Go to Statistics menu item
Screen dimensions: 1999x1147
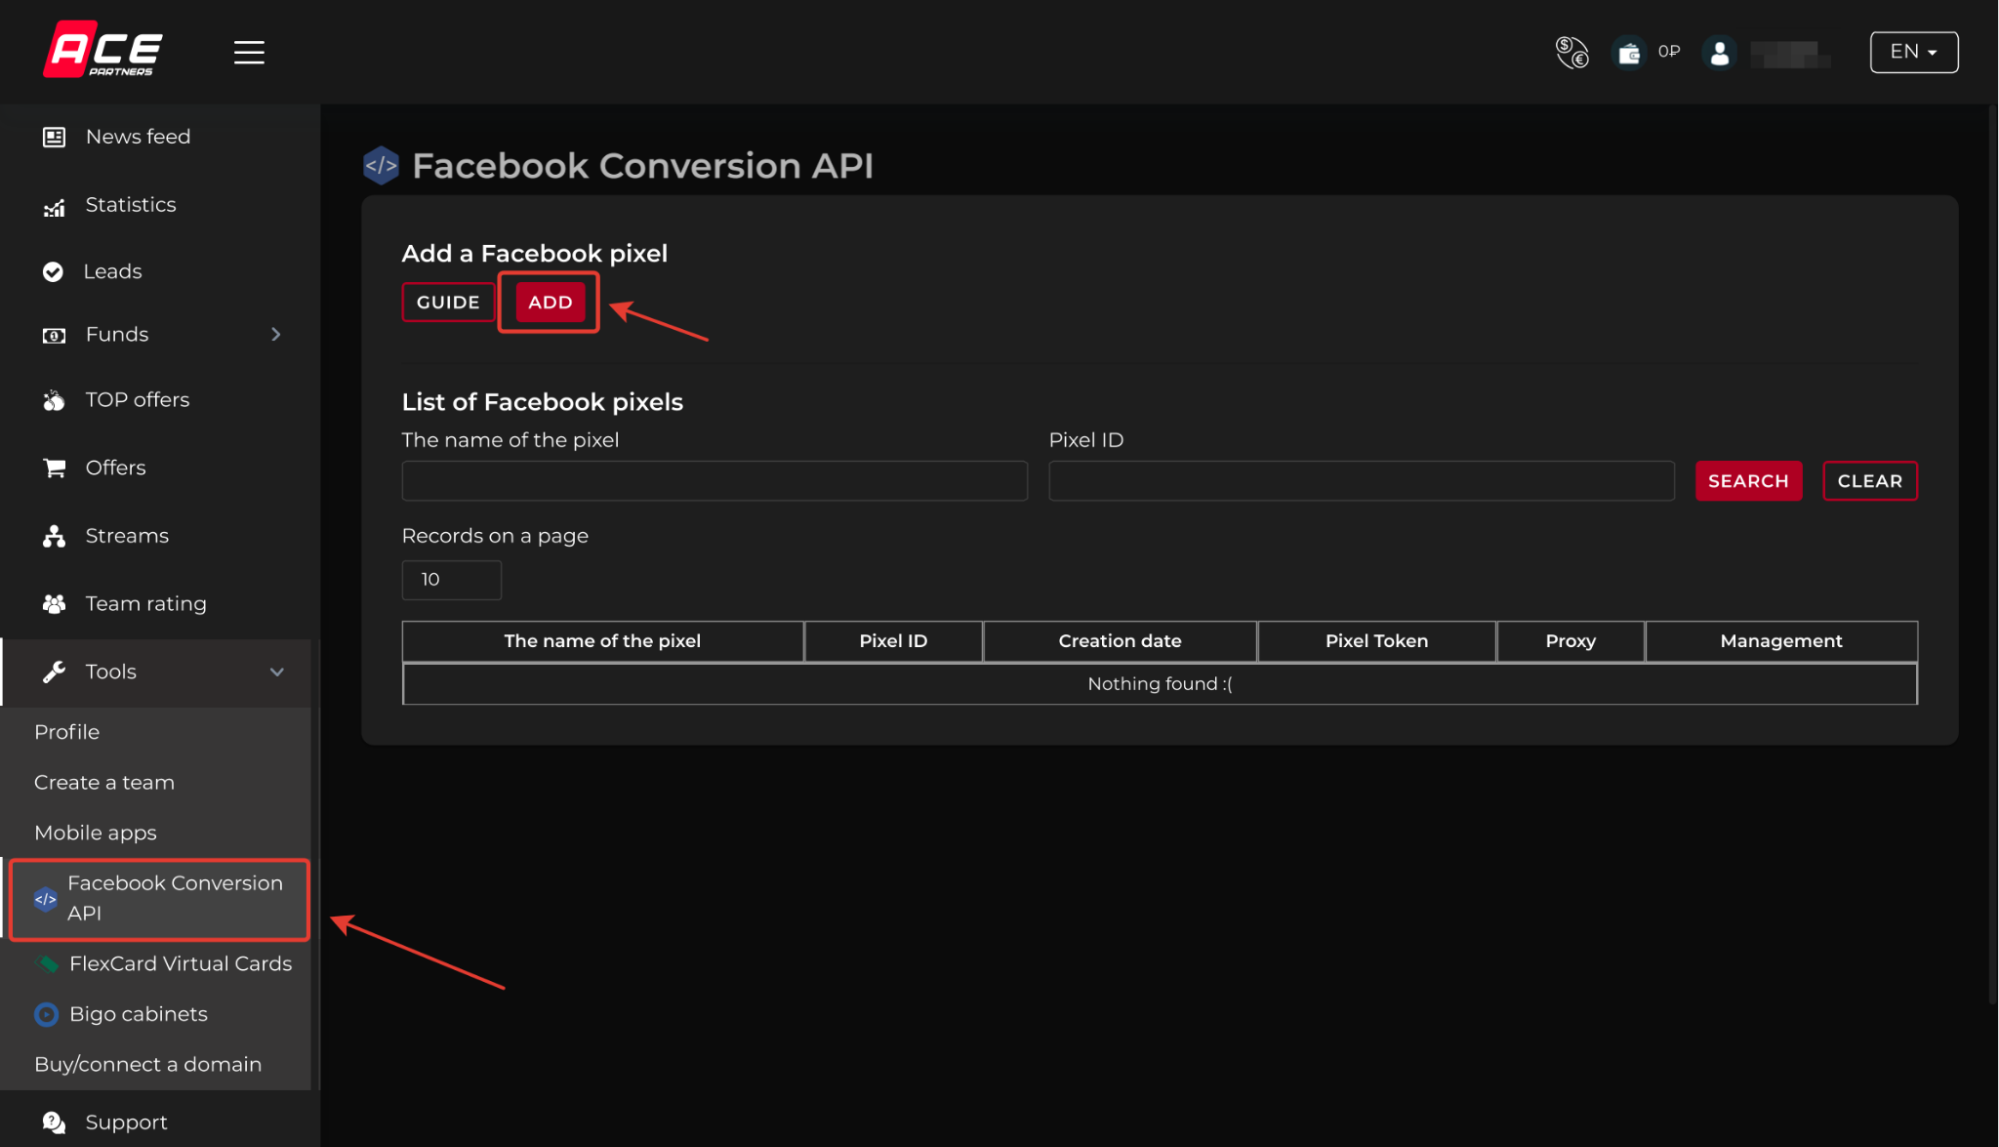tap(131, 205)
